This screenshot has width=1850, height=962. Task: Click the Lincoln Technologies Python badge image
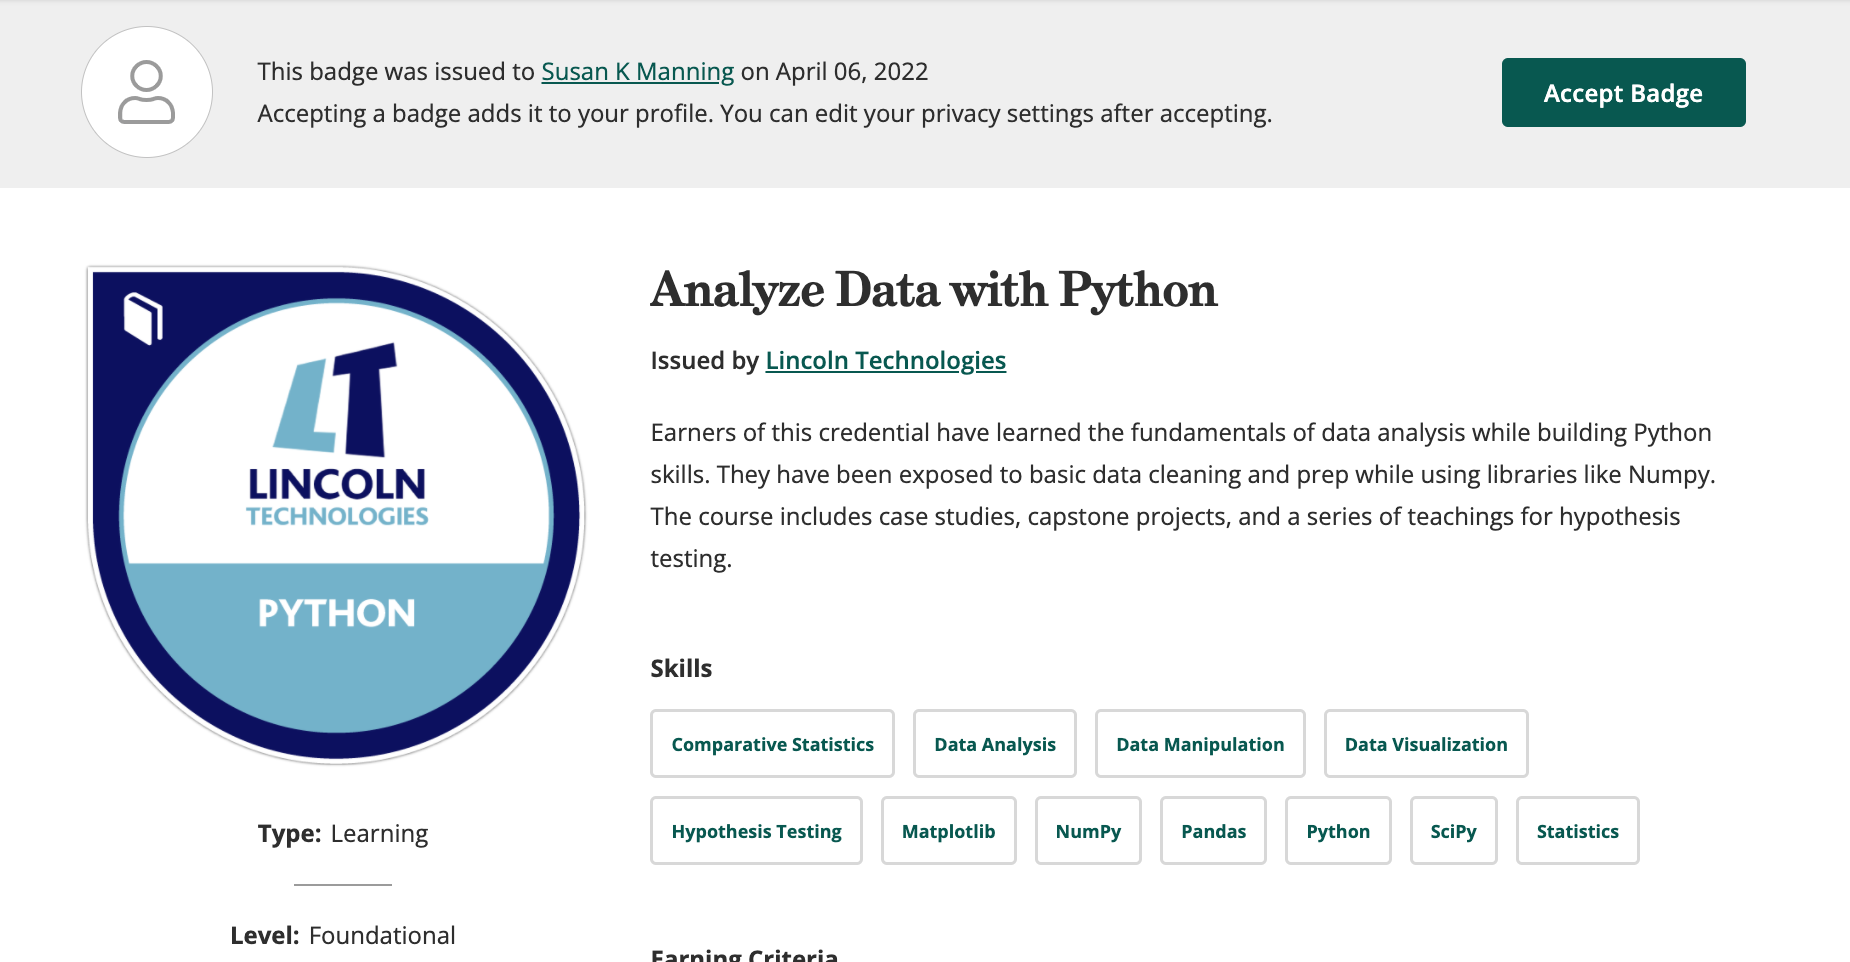(337, 516)
